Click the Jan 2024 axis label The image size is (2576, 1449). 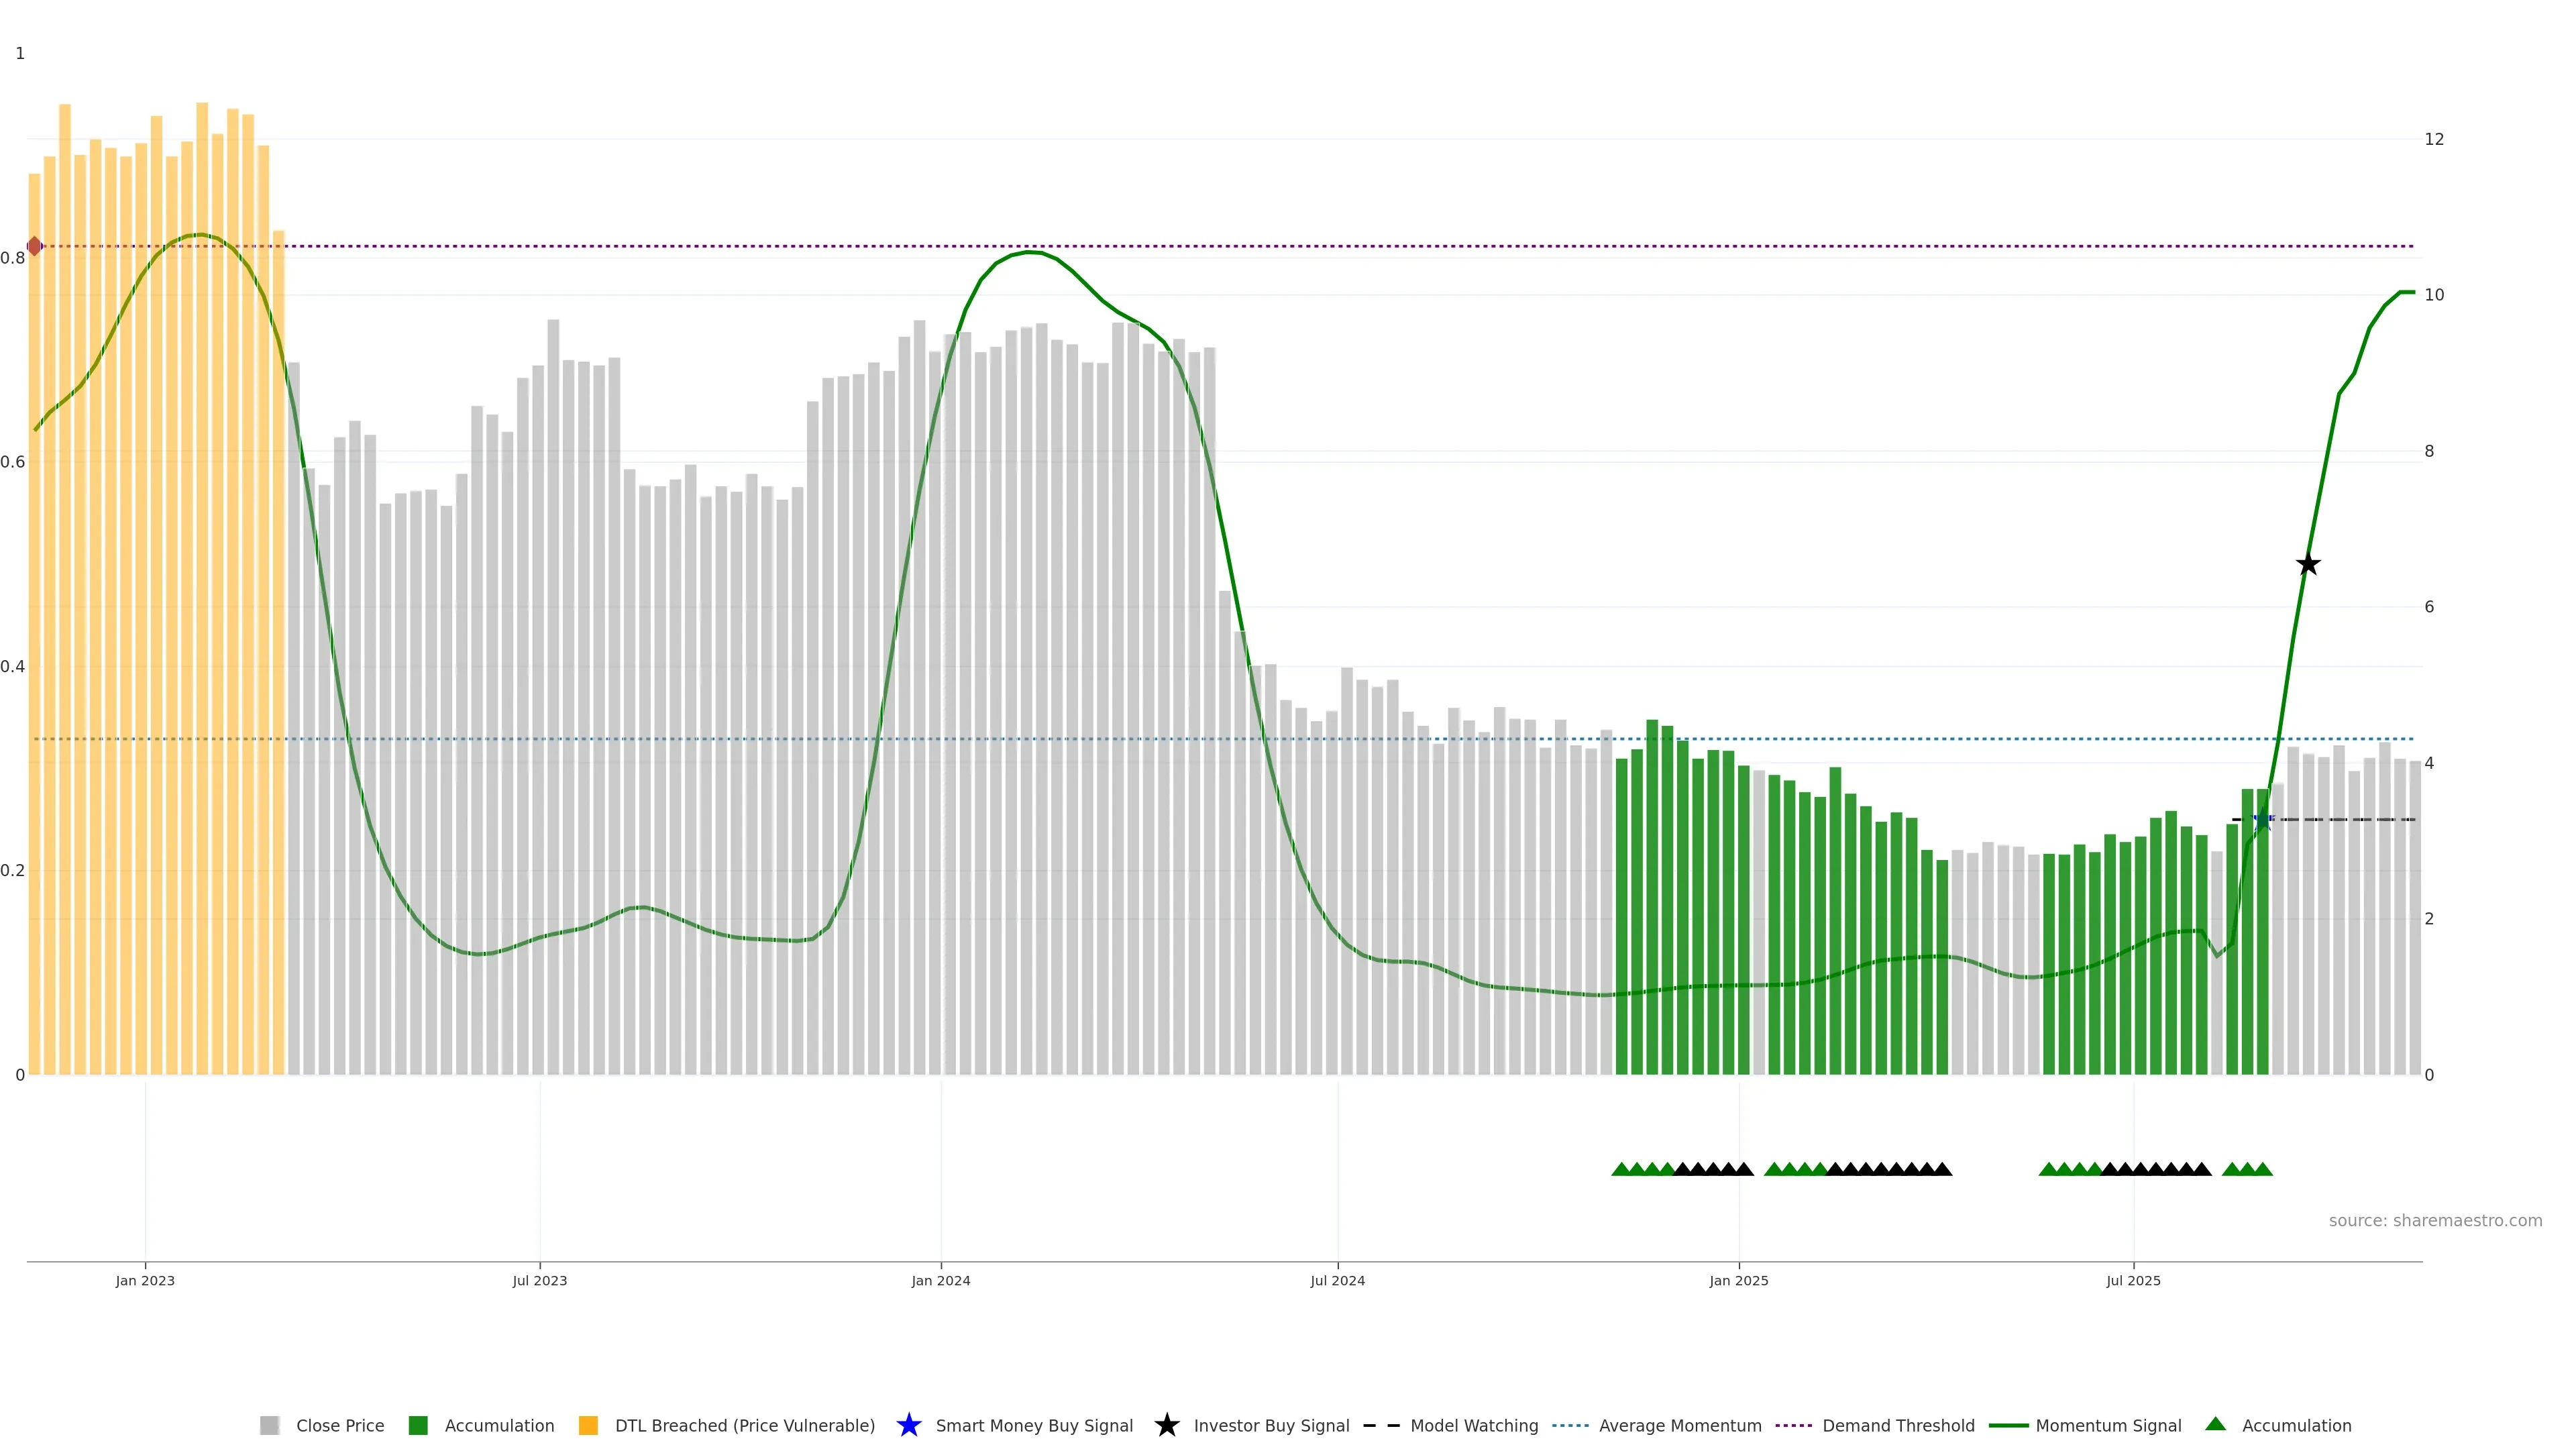[940, 1280]
